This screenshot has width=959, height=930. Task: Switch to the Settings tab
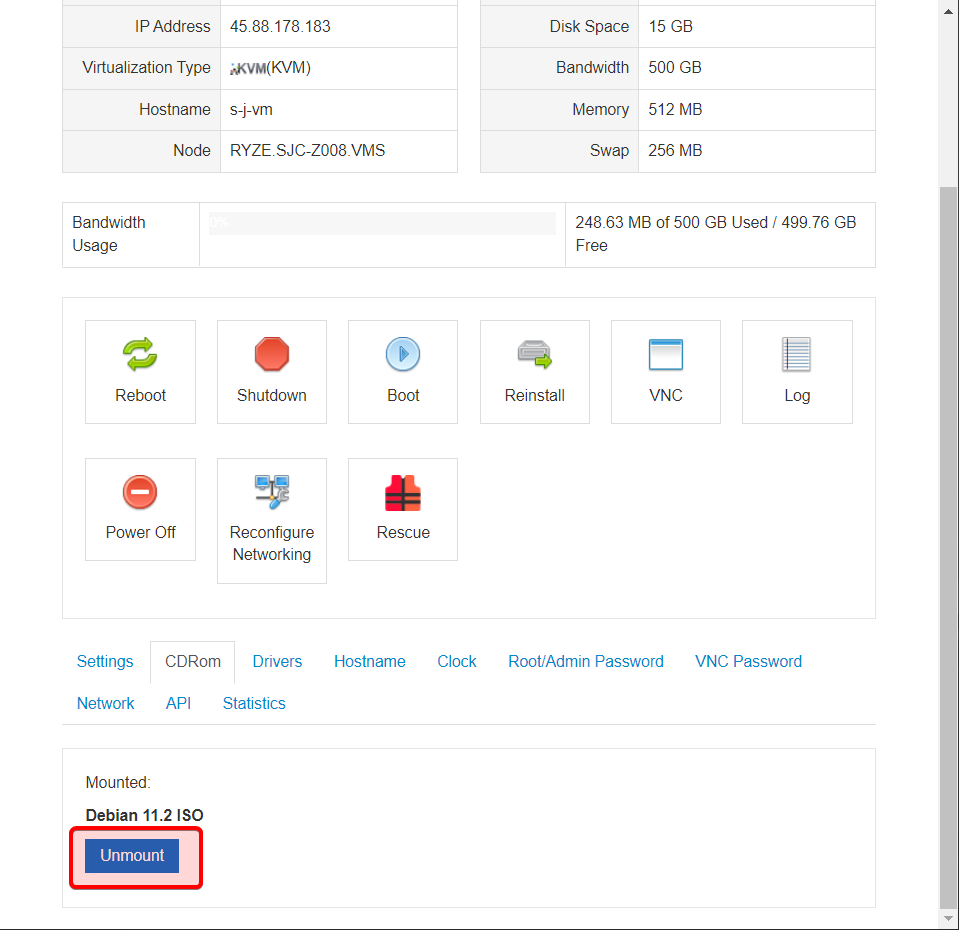(105, 662)
